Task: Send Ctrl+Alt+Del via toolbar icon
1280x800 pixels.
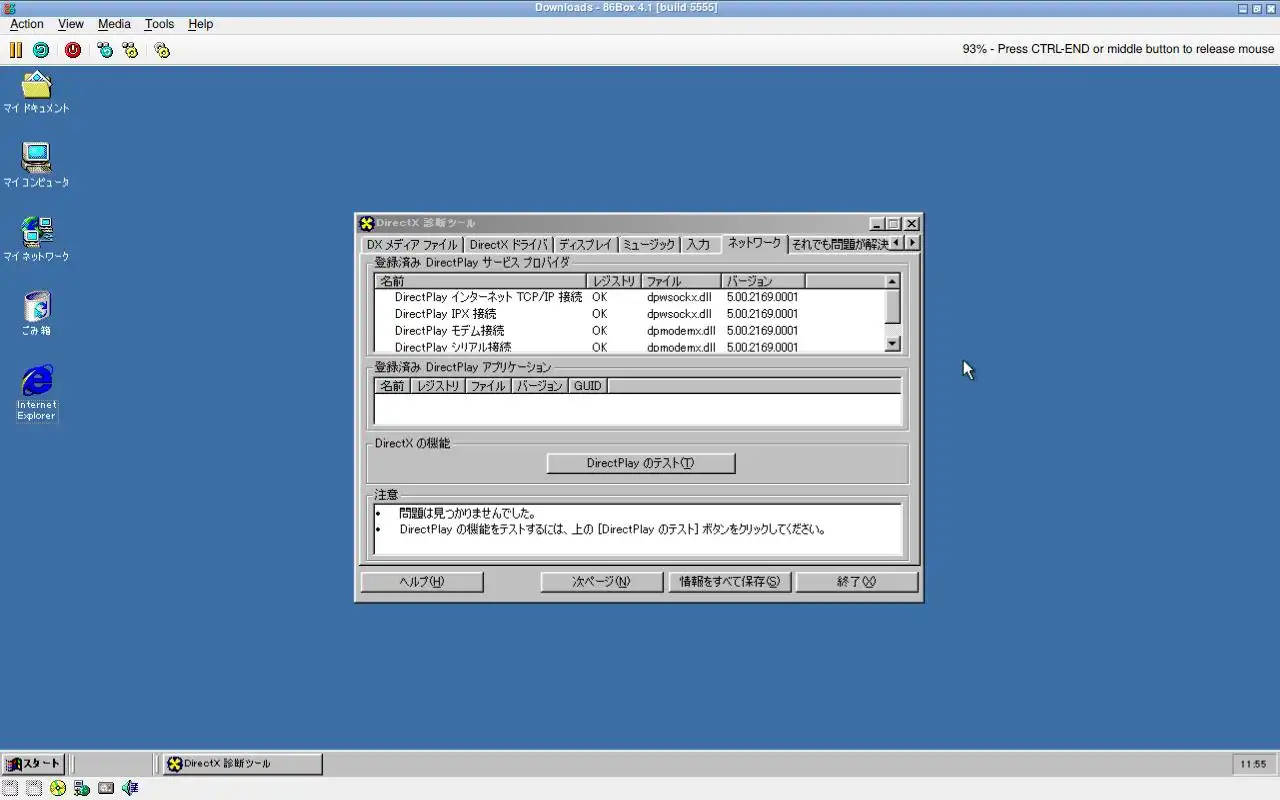Action: [105, 49]
